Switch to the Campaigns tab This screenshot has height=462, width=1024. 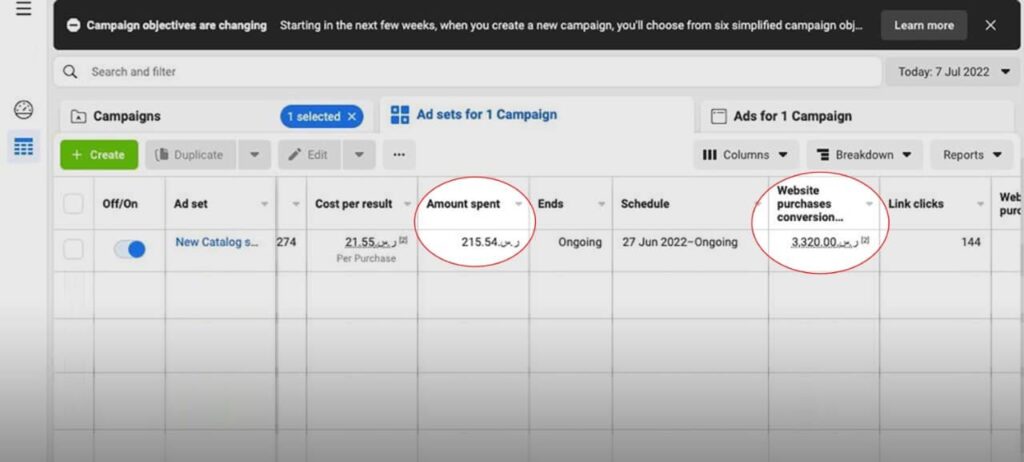point(126,116)
